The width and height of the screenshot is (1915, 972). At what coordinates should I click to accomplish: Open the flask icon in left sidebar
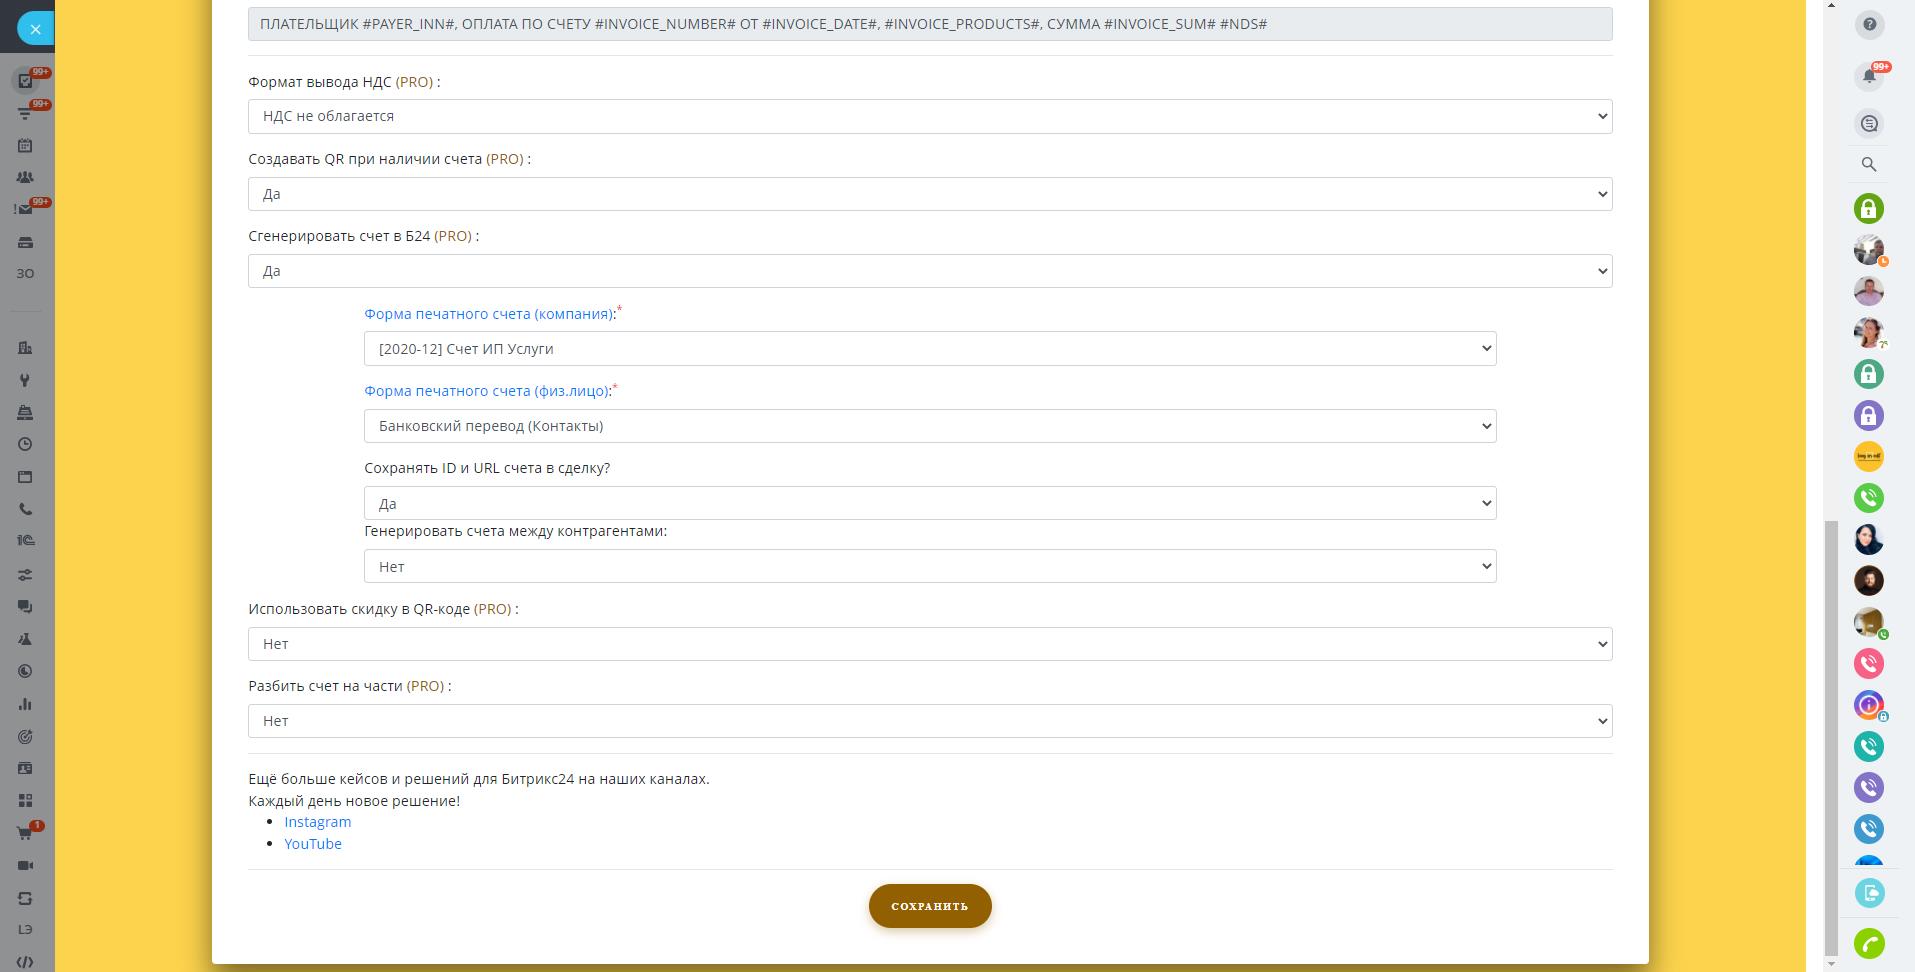[x=25, y=639]
